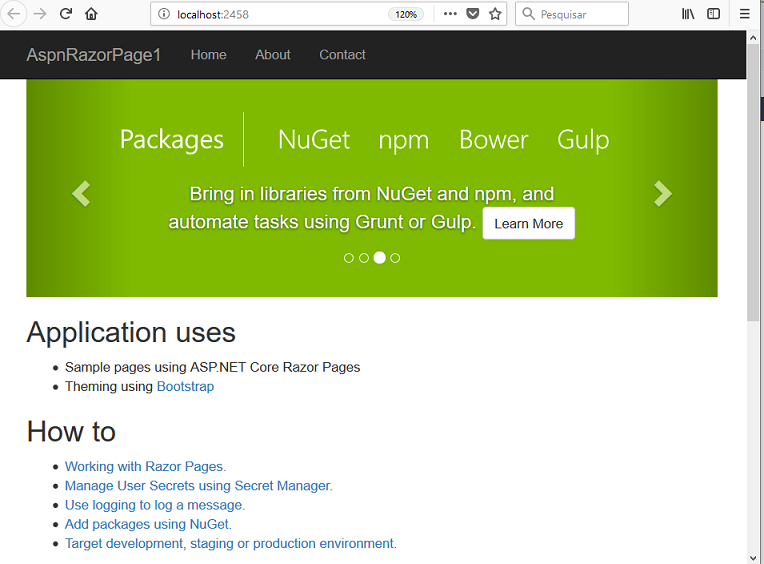Click the search magnifier icon
Image resolution: width=764 pixels, height=564 pixels.
click(528, 14)
